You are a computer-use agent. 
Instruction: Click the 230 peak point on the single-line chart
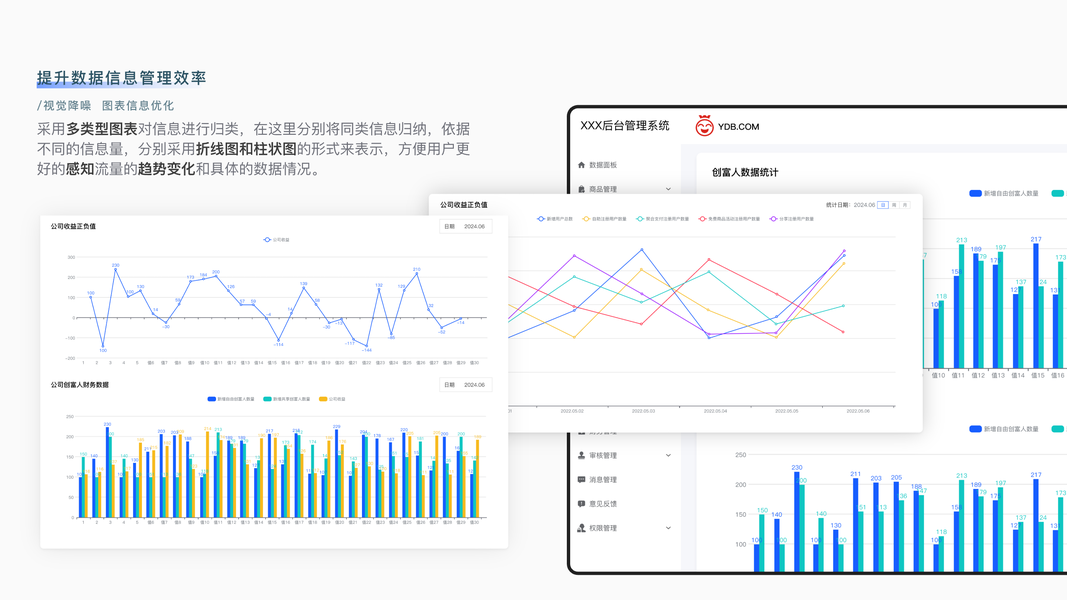[115, 269]
